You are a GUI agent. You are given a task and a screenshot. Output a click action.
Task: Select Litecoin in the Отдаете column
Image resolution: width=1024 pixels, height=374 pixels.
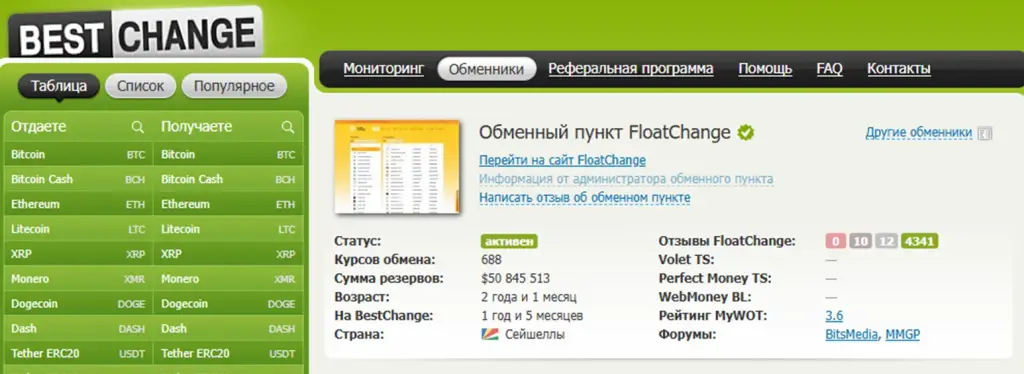[x=78, y=229]
